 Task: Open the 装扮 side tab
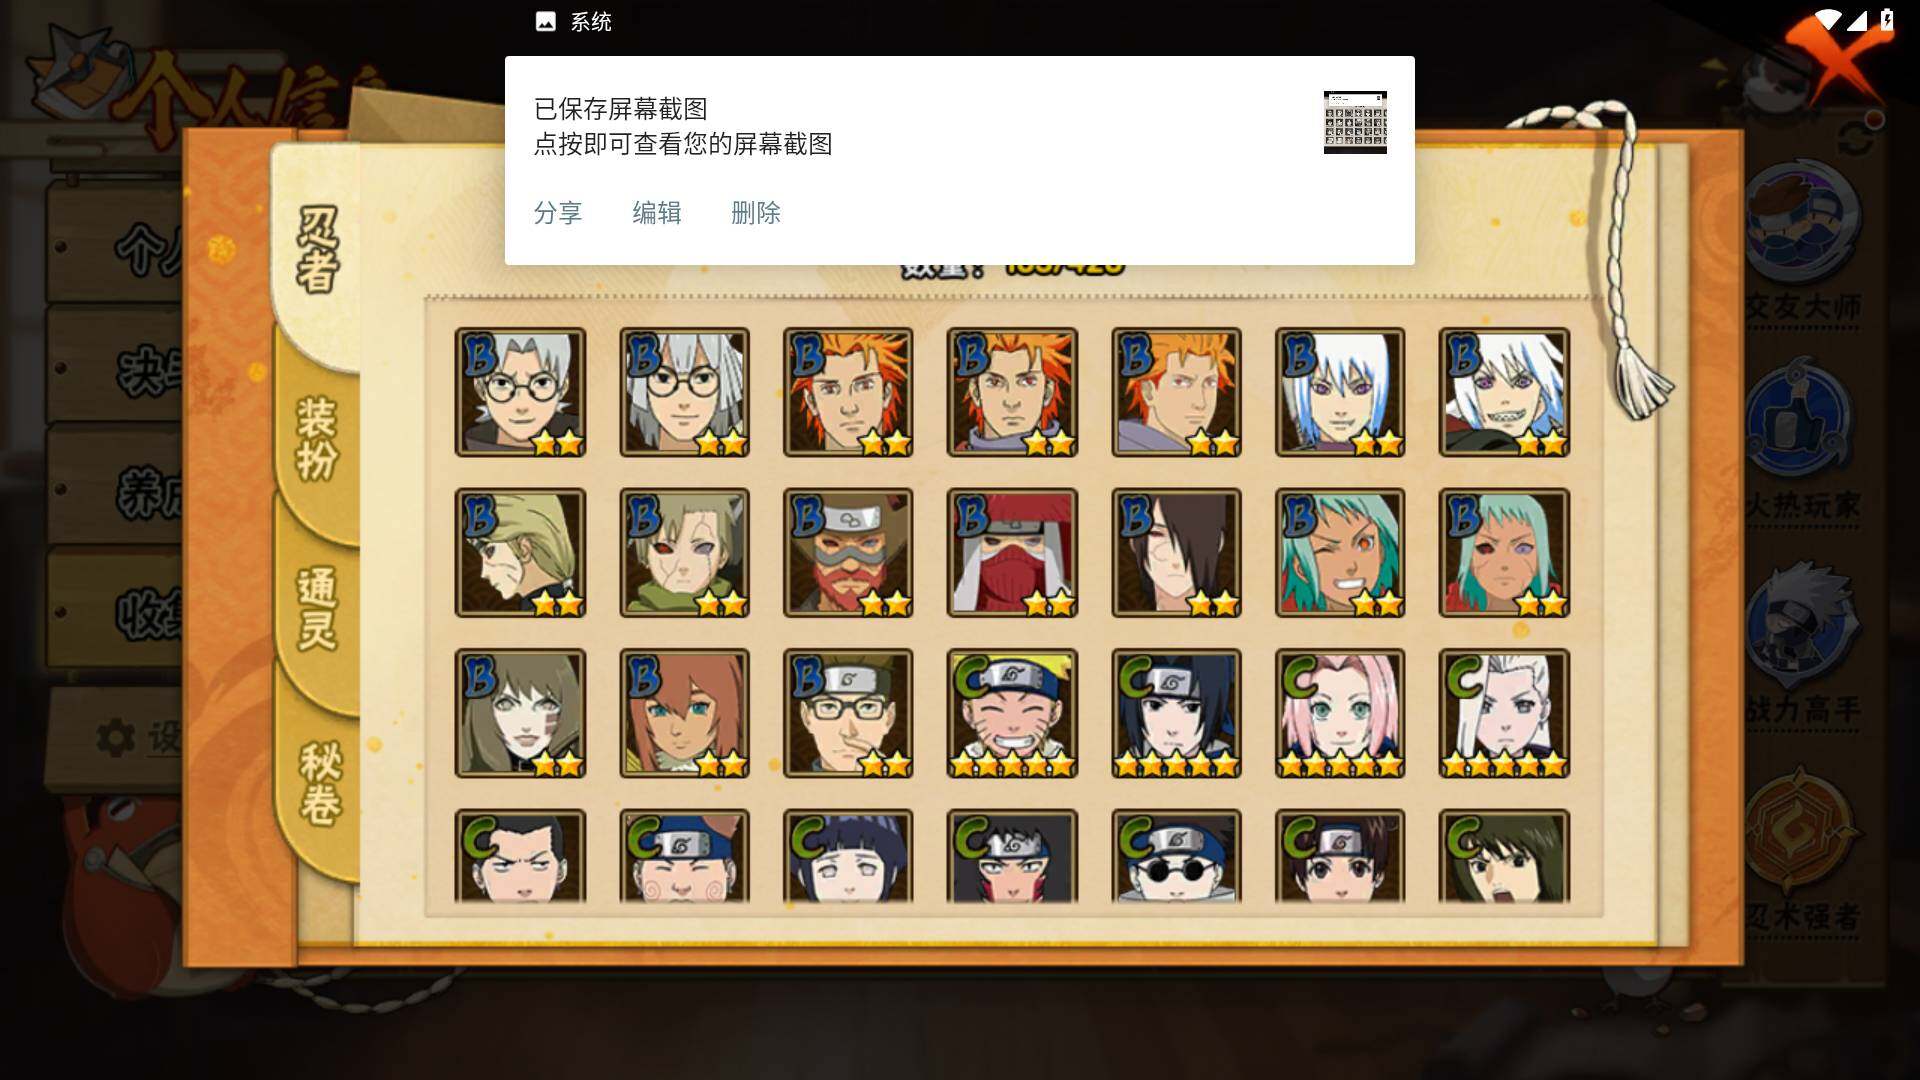tap(317, 438)
